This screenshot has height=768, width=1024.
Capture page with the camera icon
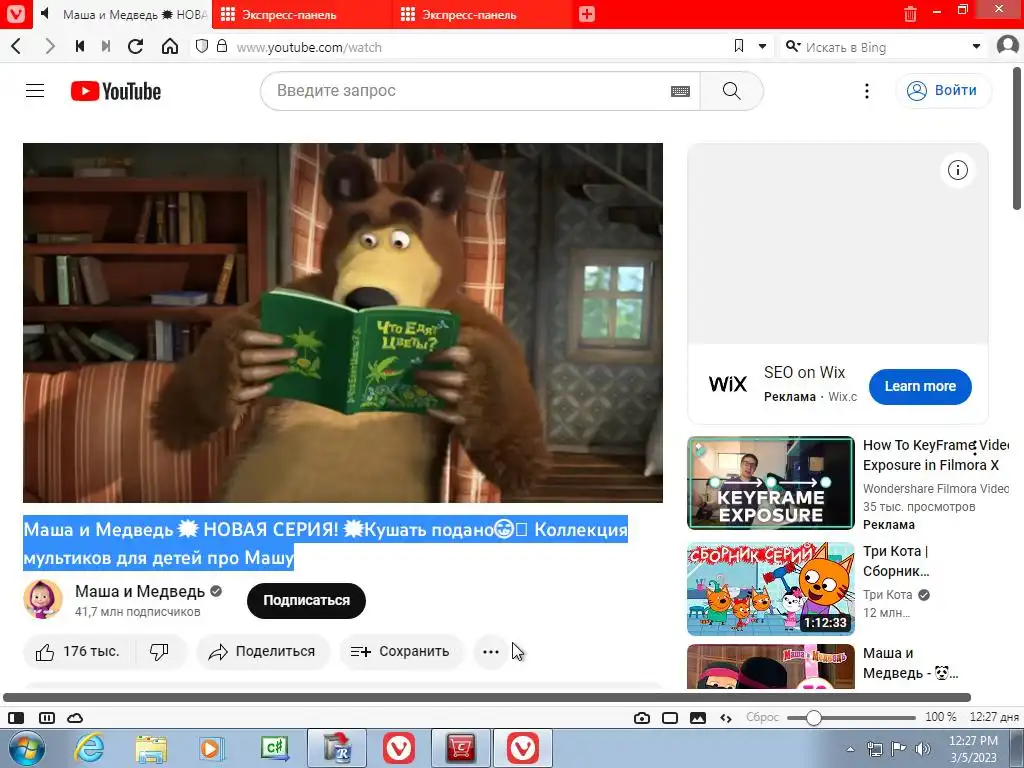[x=642, y=718]
